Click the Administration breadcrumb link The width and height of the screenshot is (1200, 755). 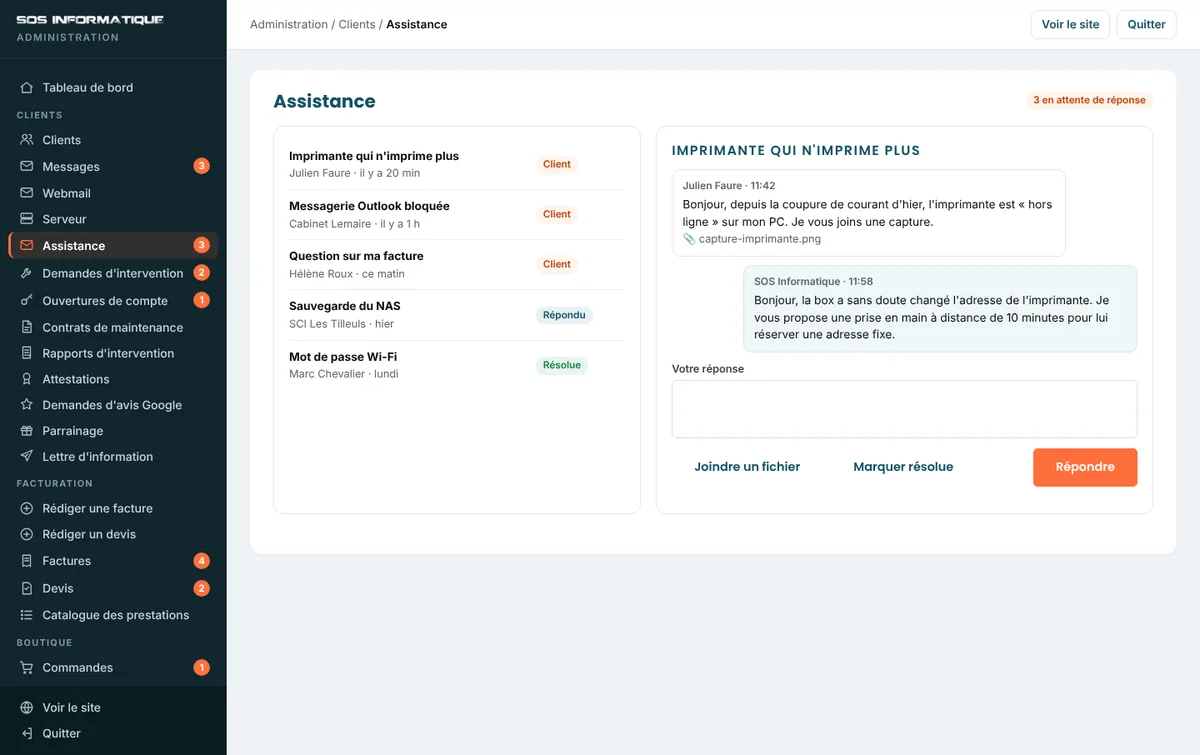[x=289, y=24]
